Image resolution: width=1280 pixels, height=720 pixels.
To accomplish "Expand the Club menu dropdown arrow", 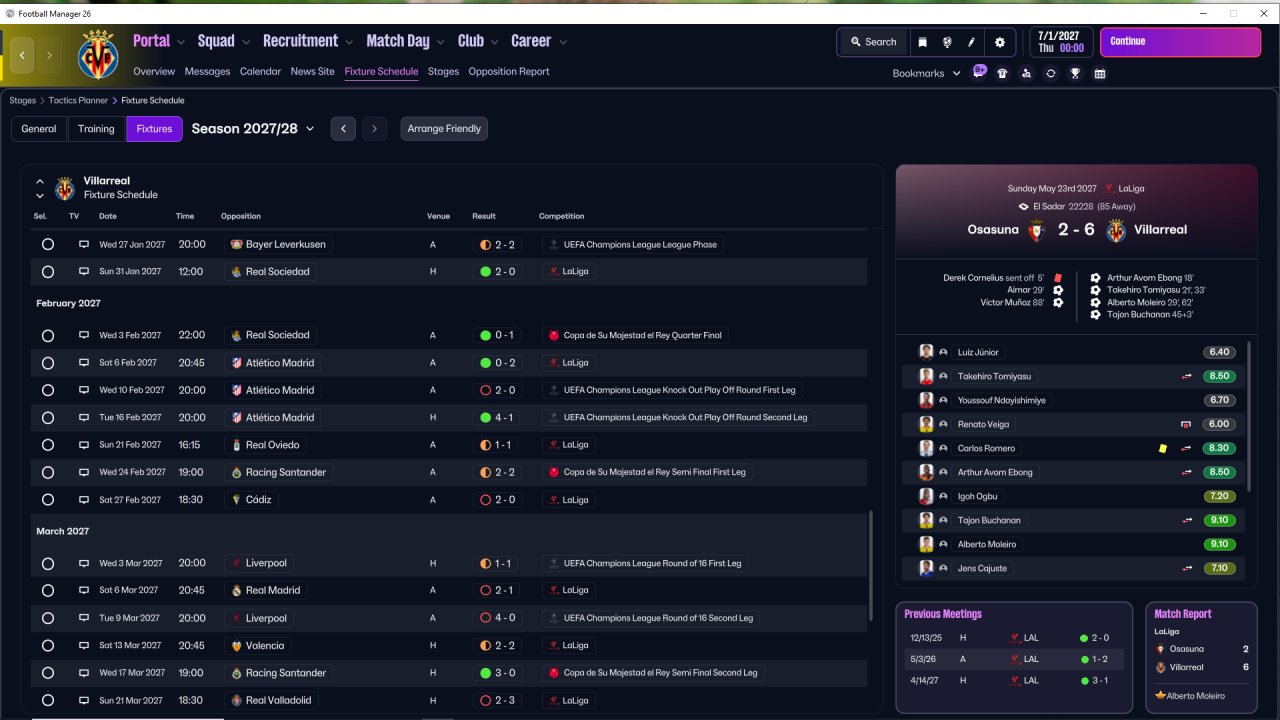I will click(493, 42).
